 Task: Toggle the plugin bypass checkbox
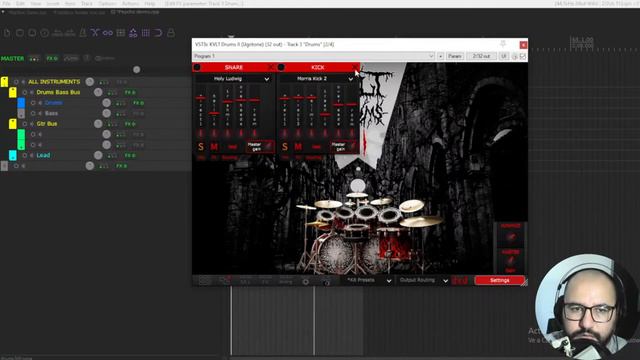(523, 56)
